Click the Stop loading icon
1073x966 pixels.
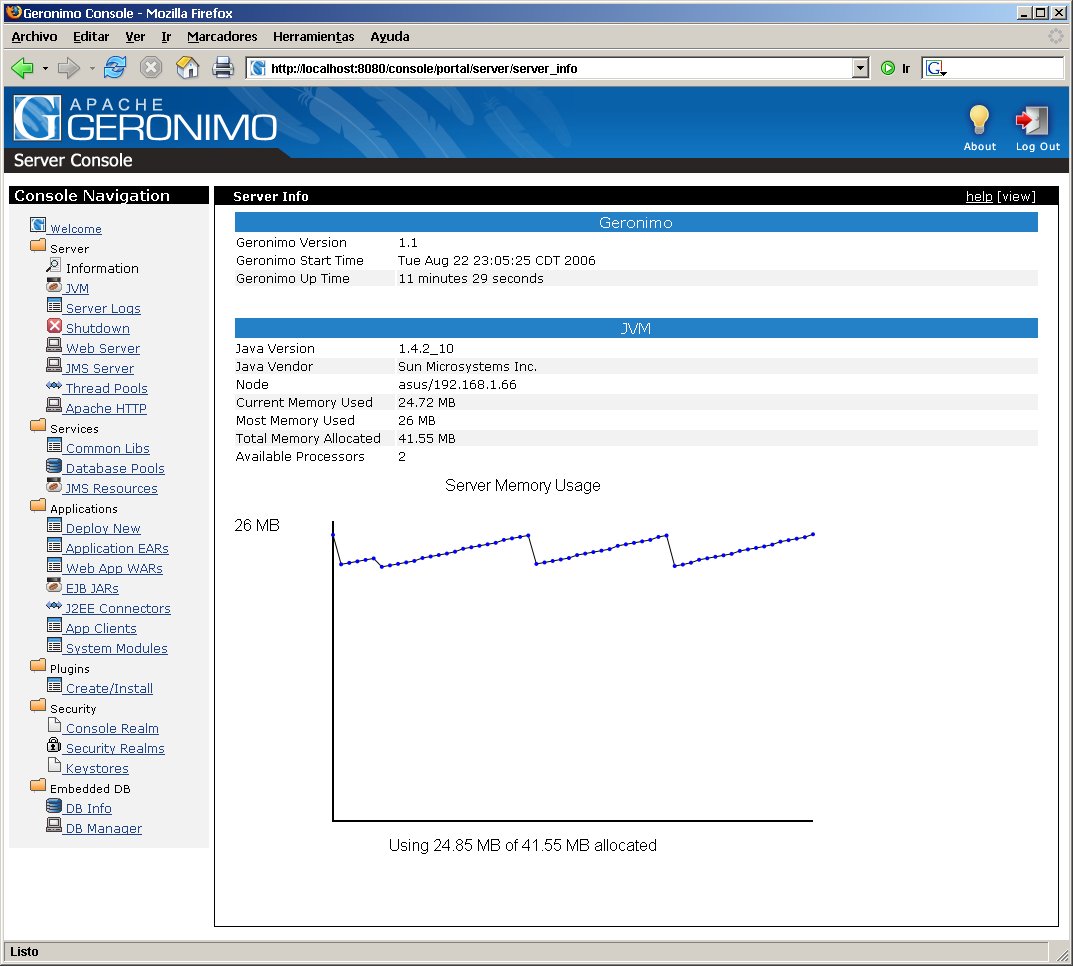[x=151, y=67]
